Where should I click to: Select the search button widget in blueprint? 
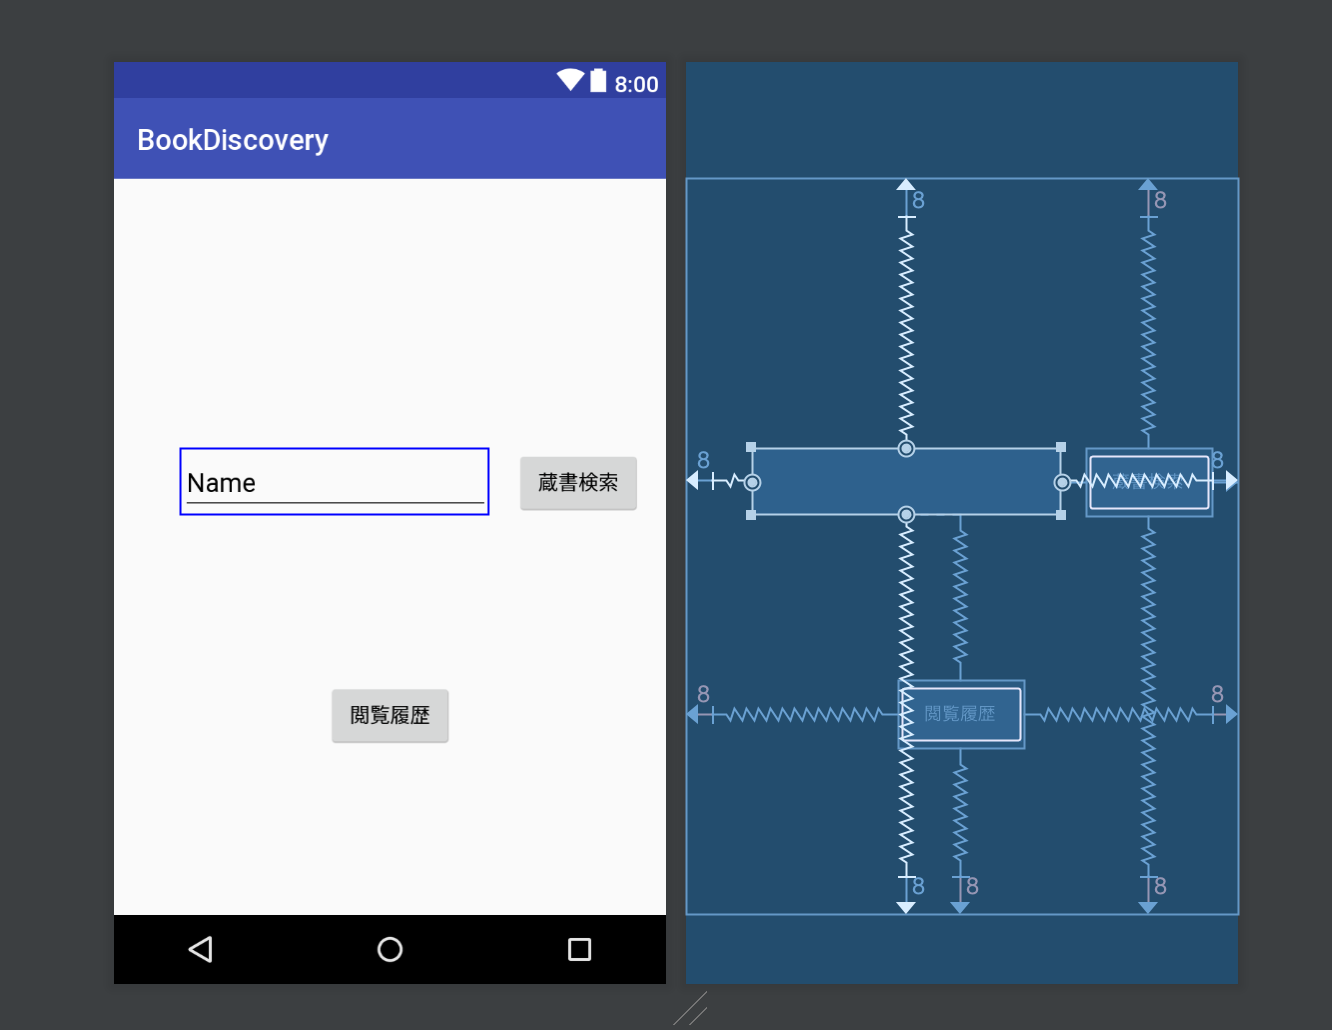point(1149,482)
